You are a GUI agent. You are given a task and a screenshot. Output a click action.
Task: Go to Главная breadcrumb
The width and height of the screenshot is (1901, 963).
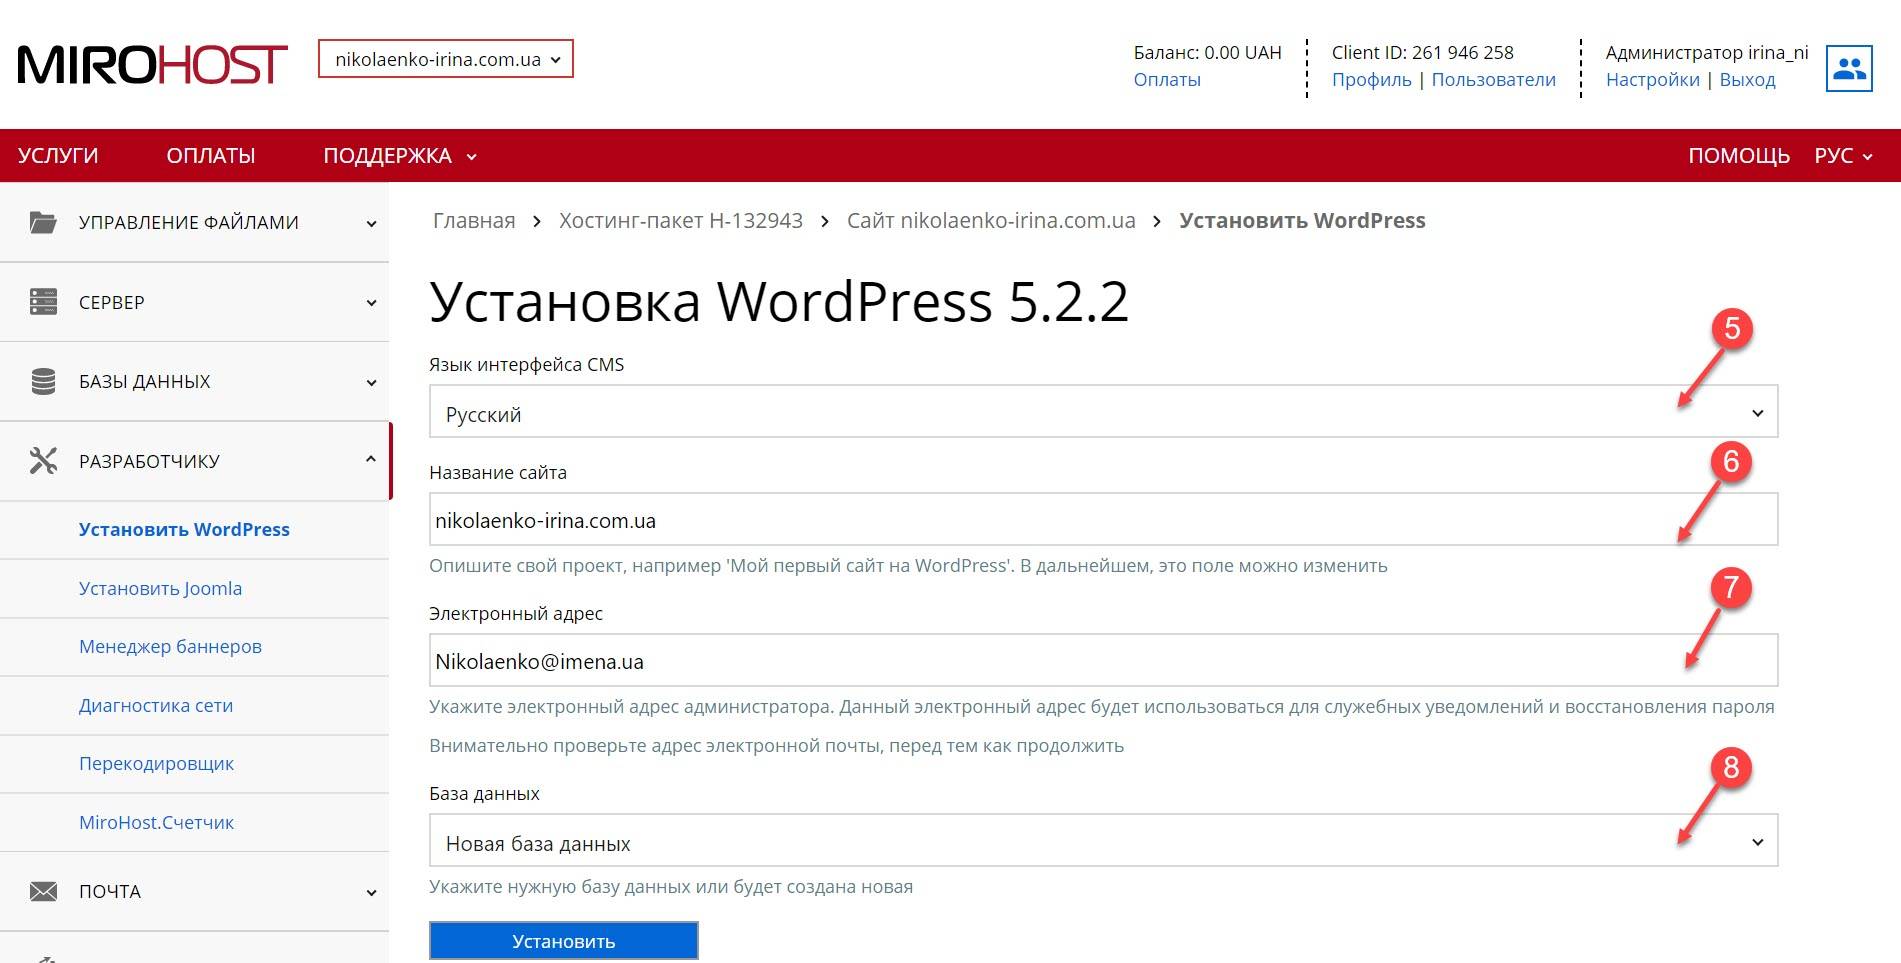(x=474, y=220)
